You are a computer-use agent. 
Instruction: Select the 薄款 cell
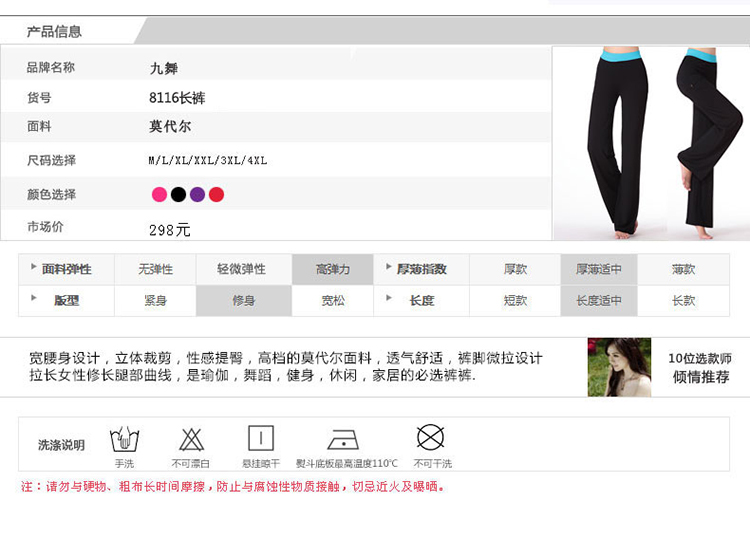click(684, 269)
